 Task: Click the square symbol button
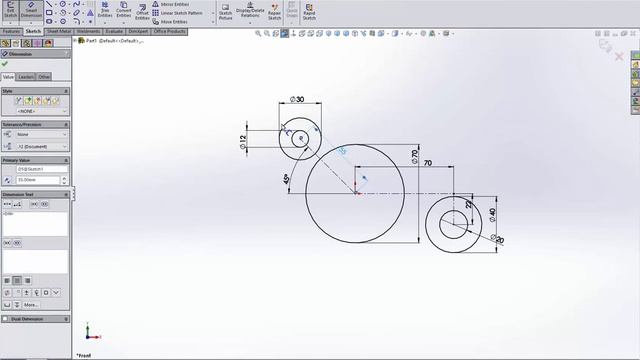click(x=46, y=293)
